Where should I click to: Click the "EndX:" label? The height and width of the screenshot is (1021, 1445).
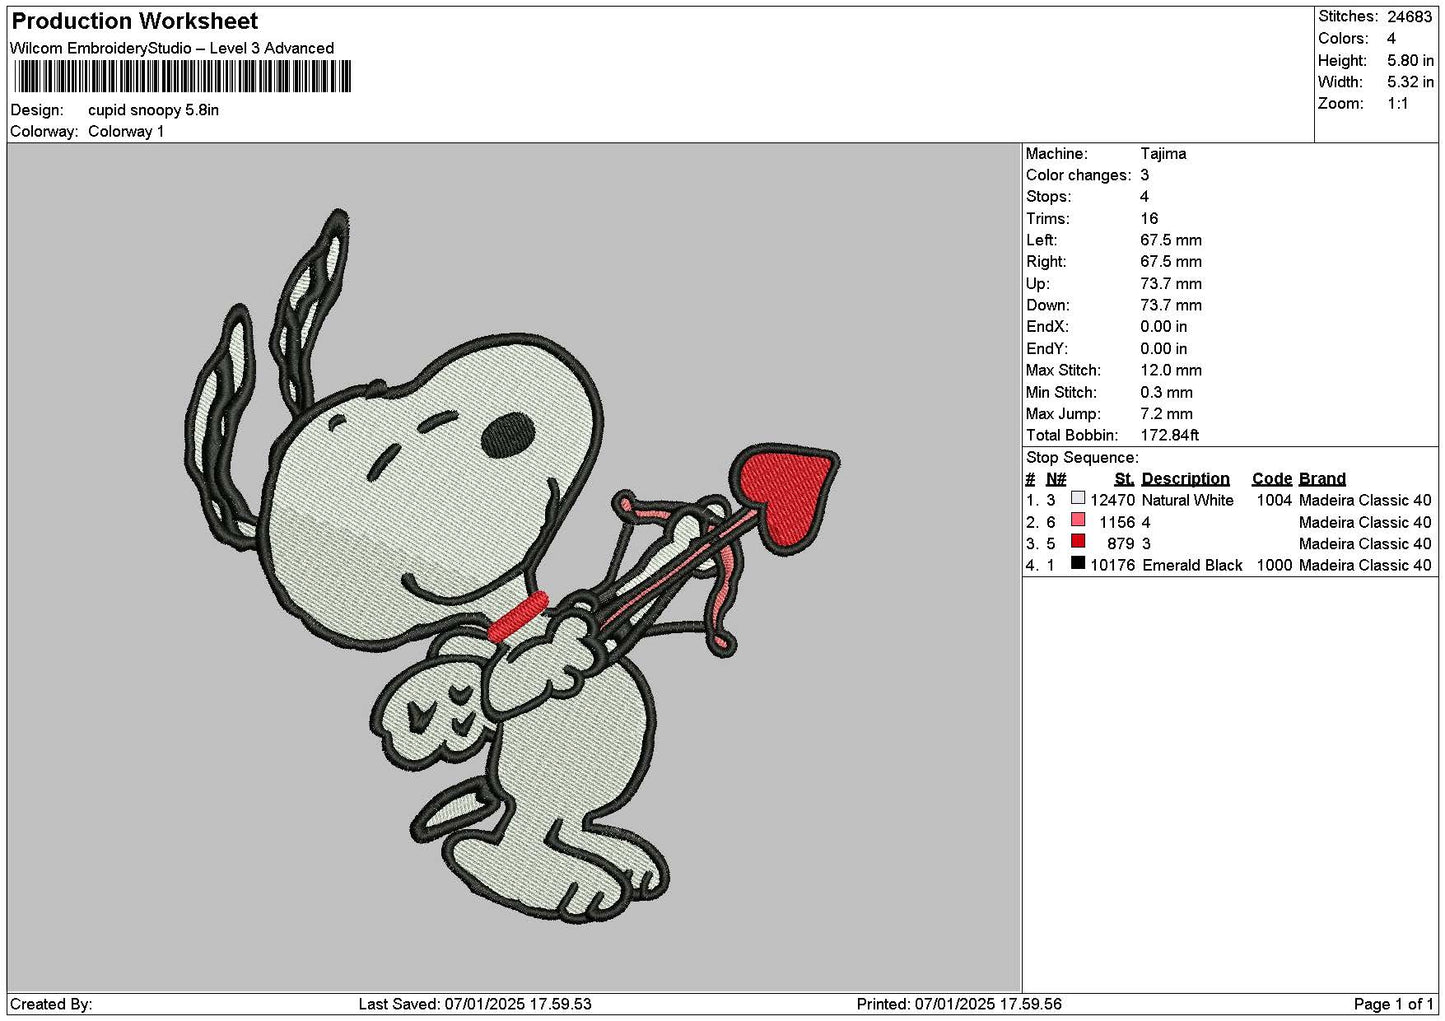pyautogui.click(x=1047, y=327)
